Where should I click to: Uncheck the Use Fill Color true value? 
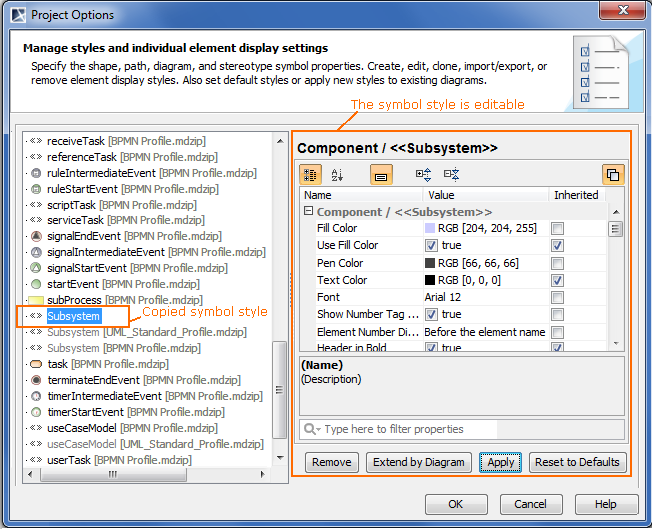click(x=431, y=245)
